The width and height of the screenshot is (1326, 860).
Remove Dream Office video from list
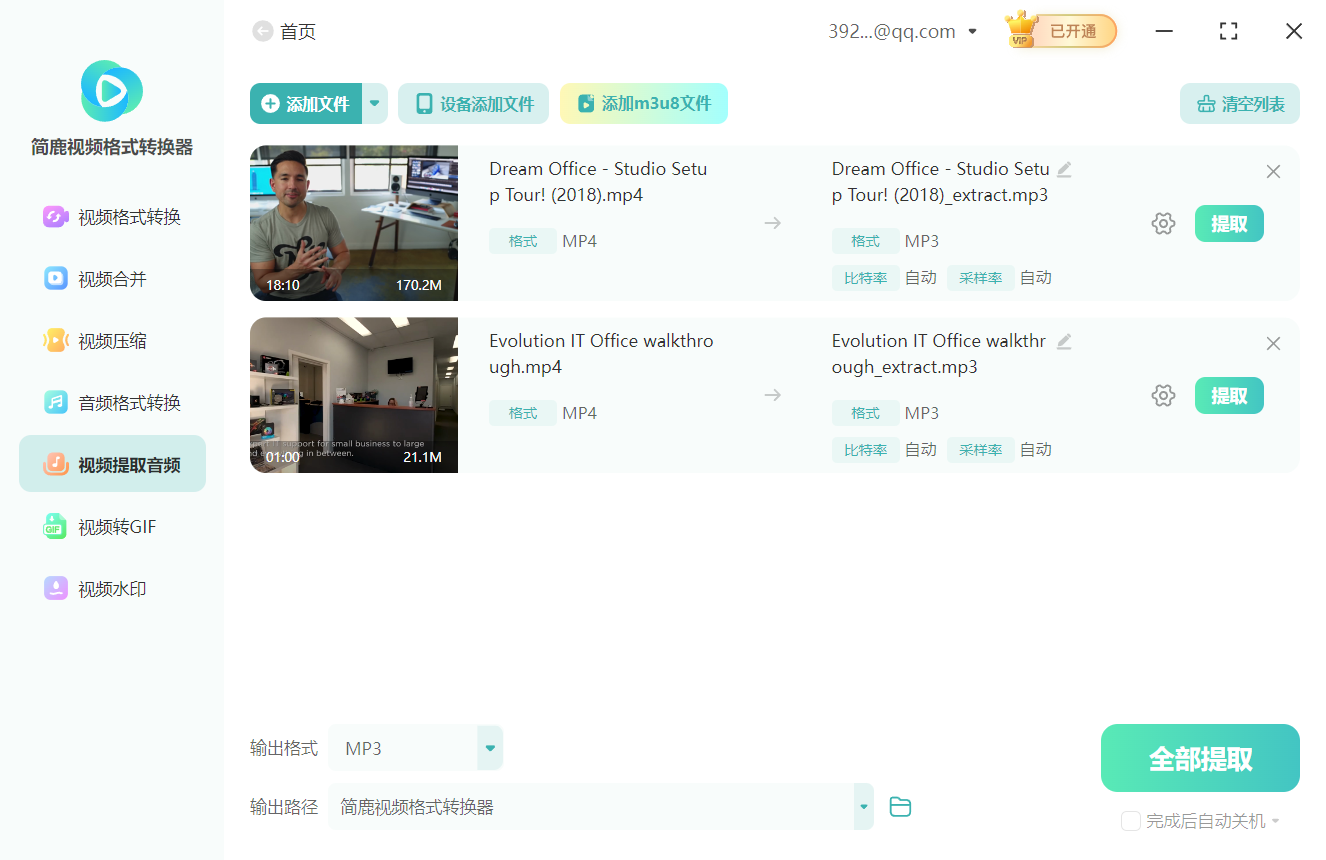(1273, 172)
